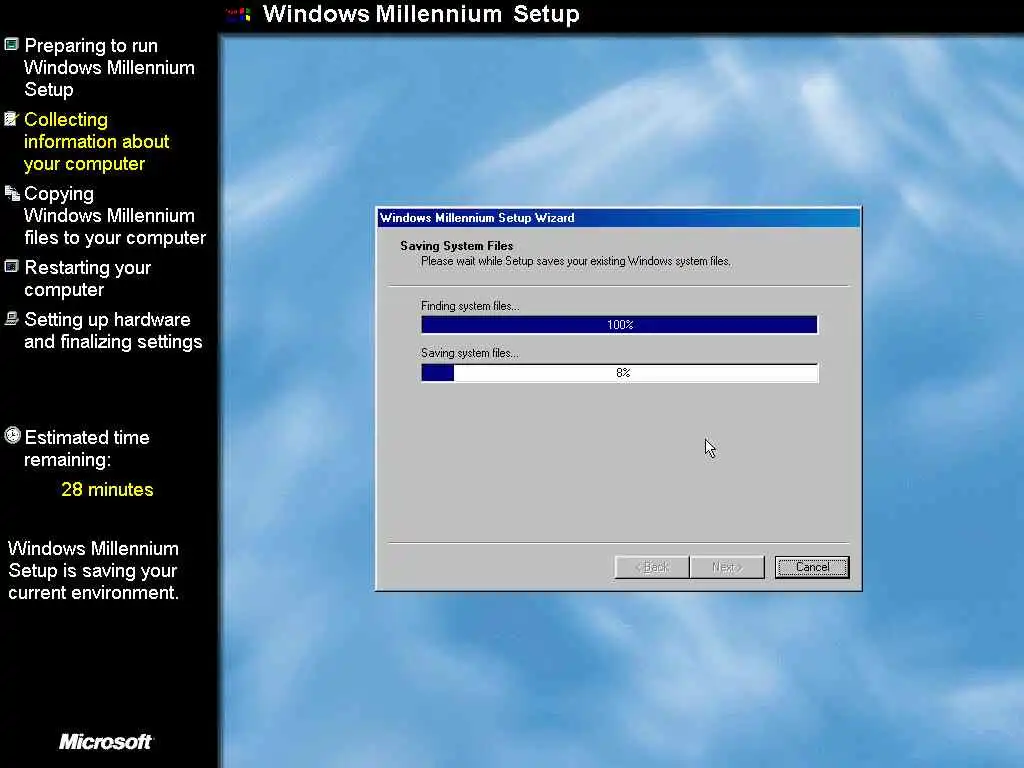Click the Windows flag logo in the Setup header
1024x768 pixels.
238,14
